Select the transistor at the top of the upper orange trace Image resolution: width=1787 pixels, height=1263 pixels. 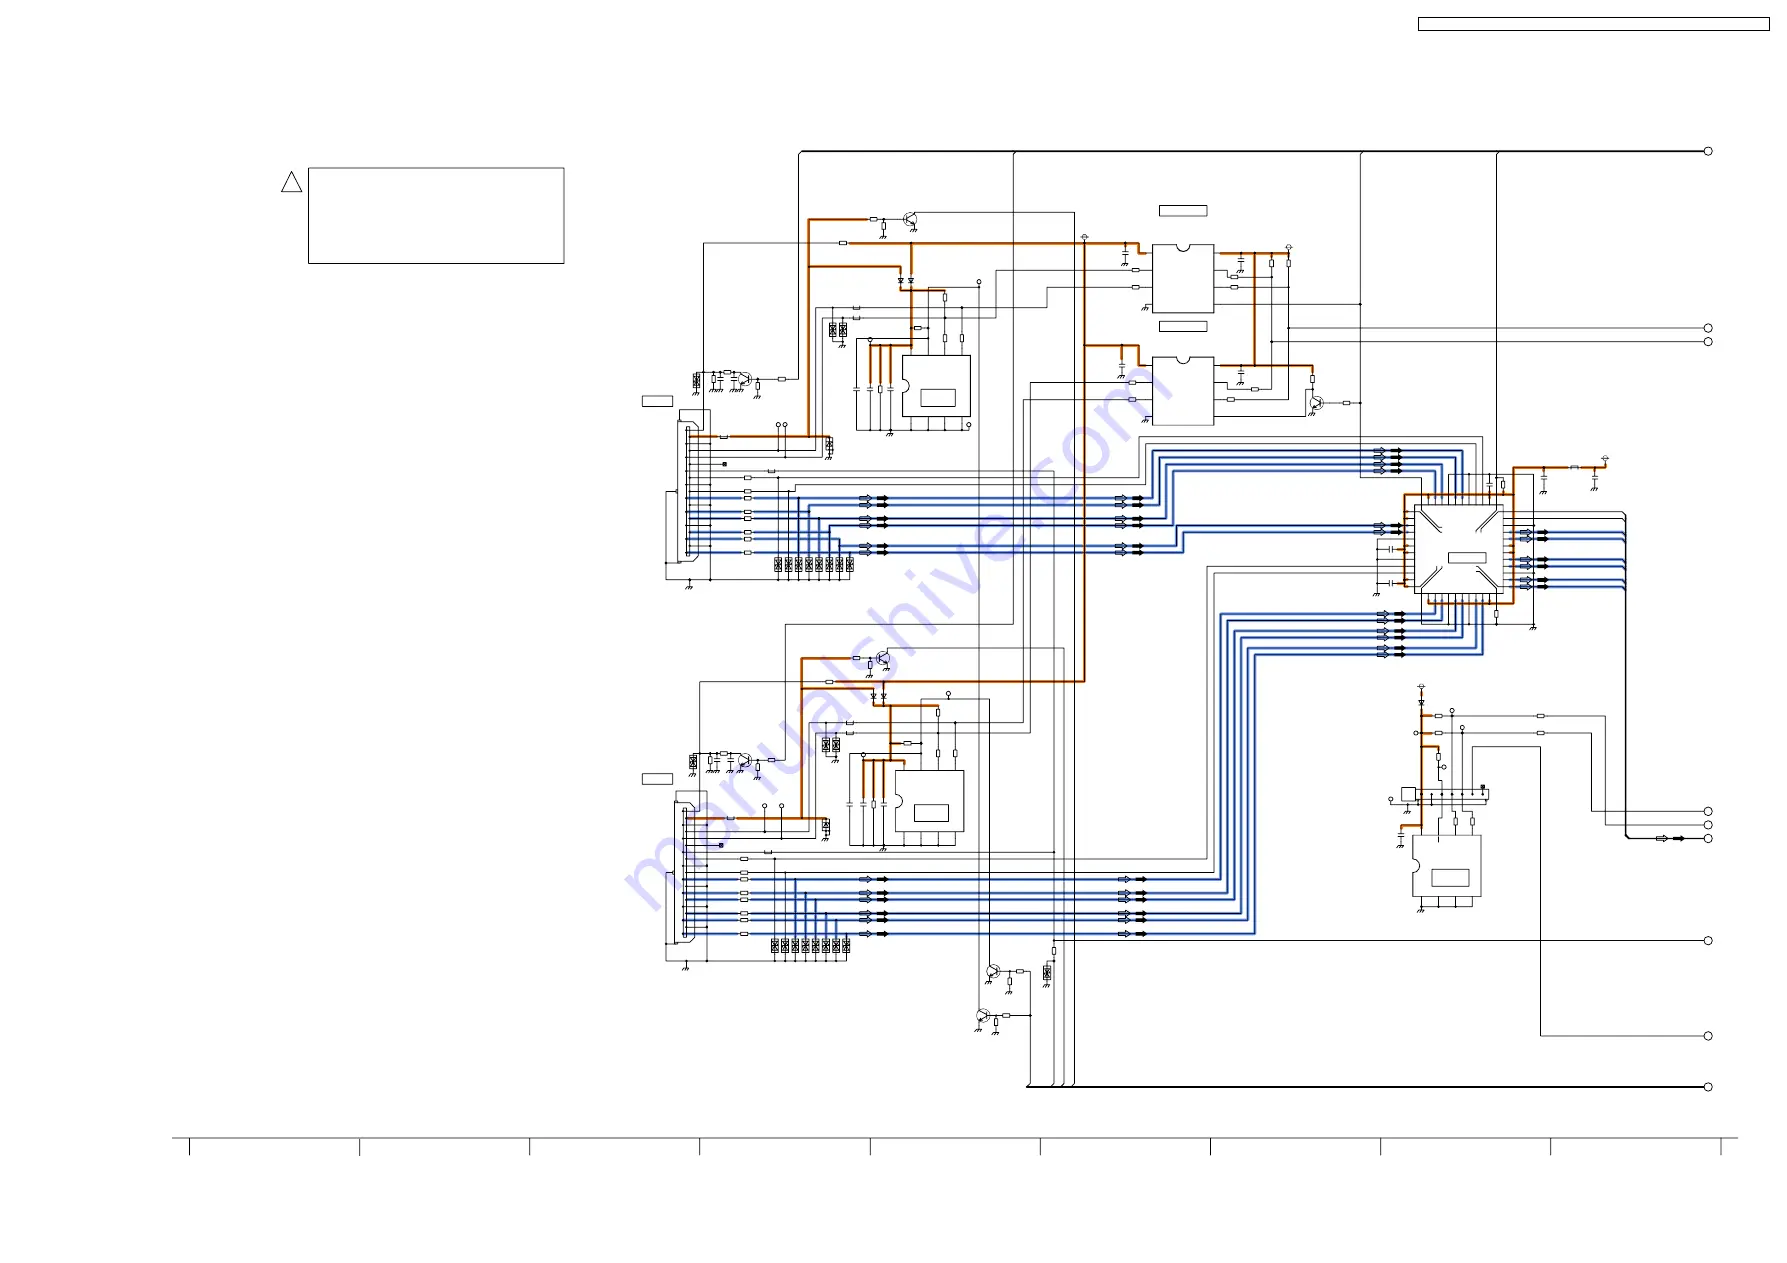click(910, 219)
